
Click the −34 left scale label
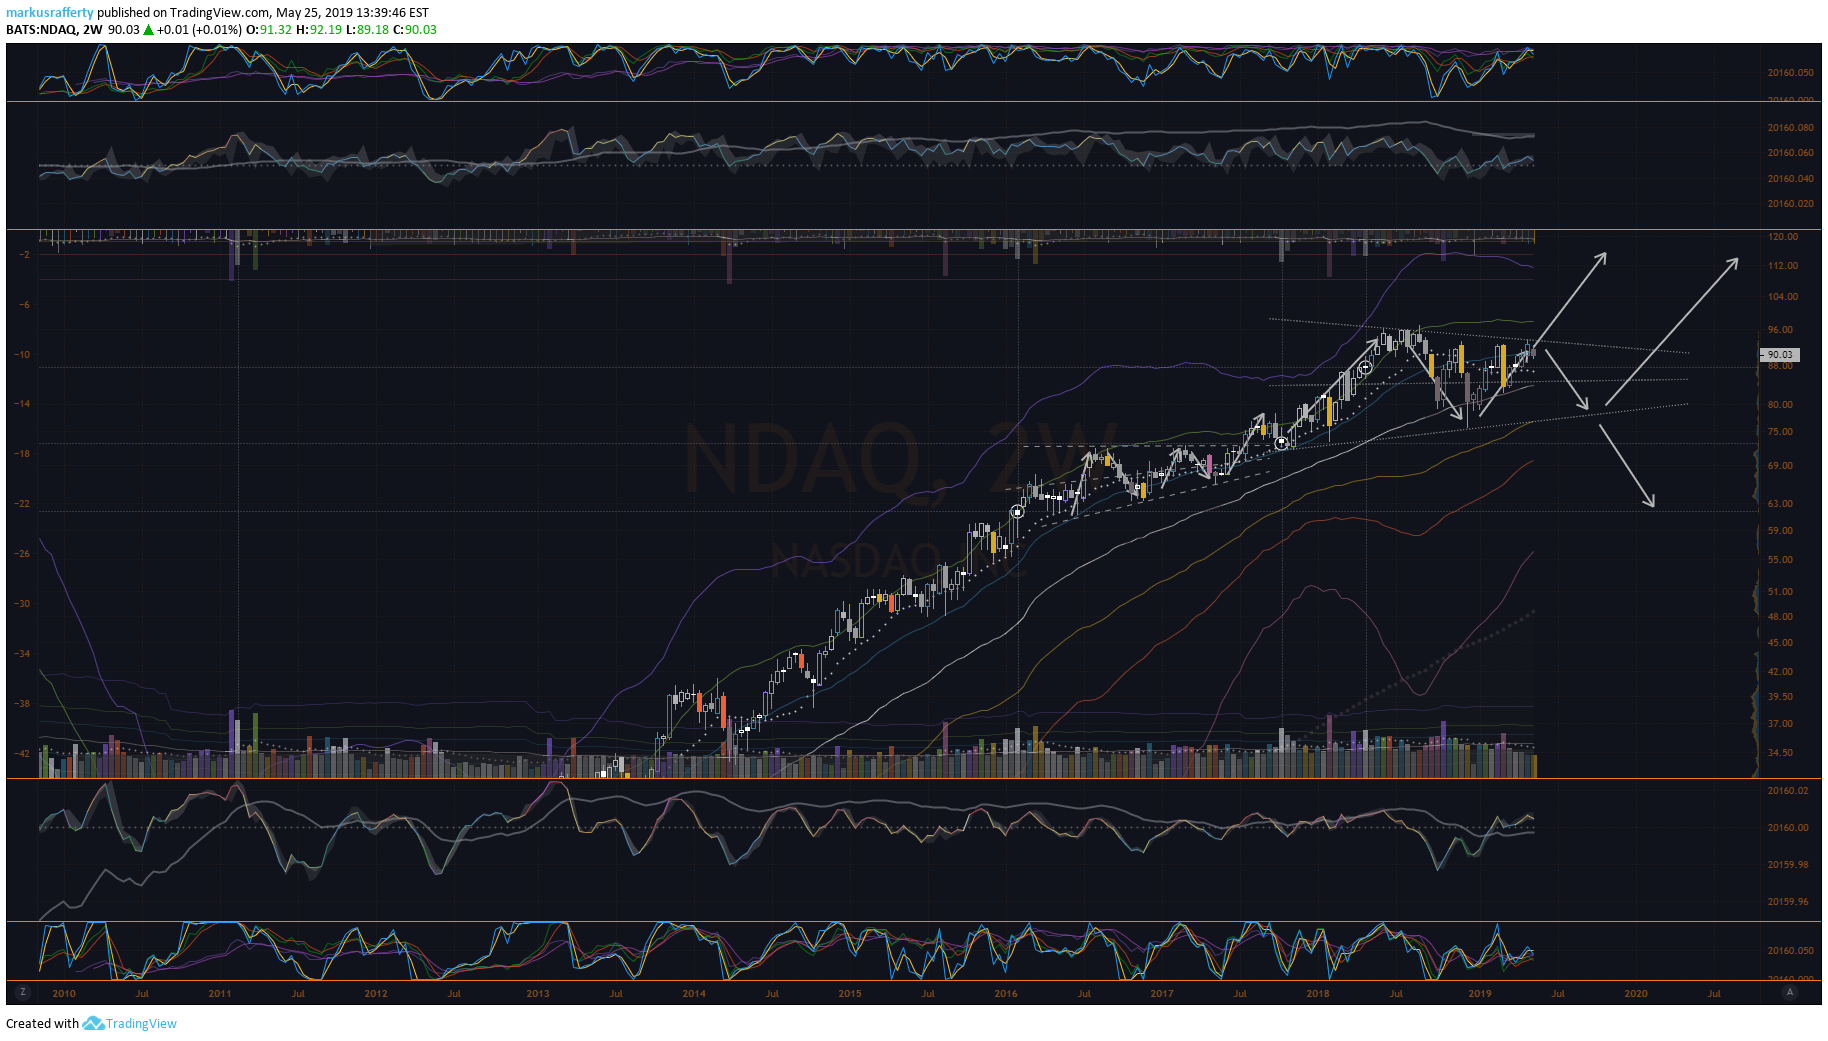coord(22,653)
